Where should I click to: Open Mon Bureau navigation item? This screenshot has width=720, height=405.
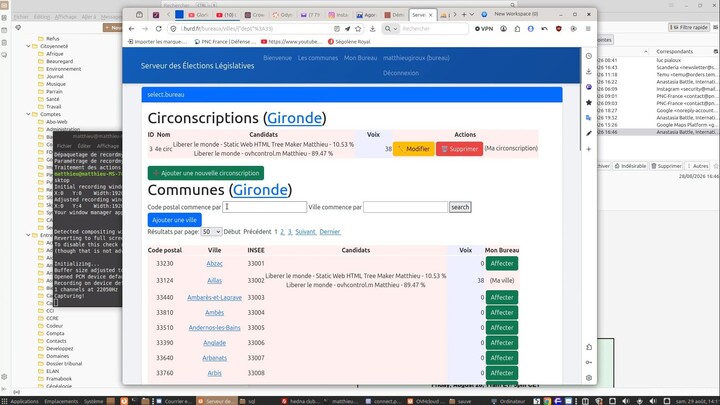360,58
